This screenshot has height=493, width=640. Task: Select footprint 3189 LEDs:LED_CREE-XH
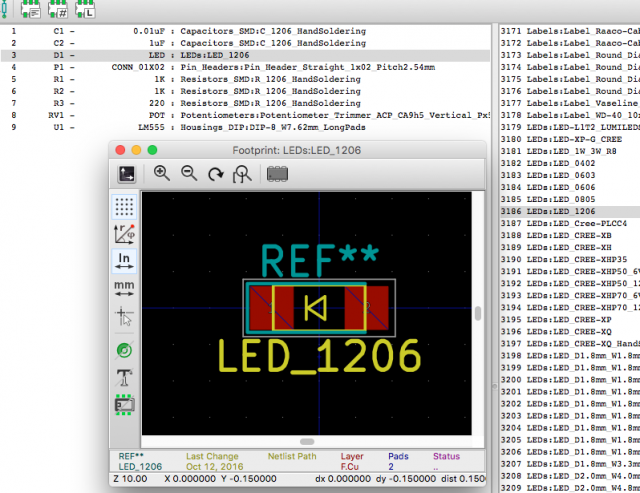pos(570,248)
